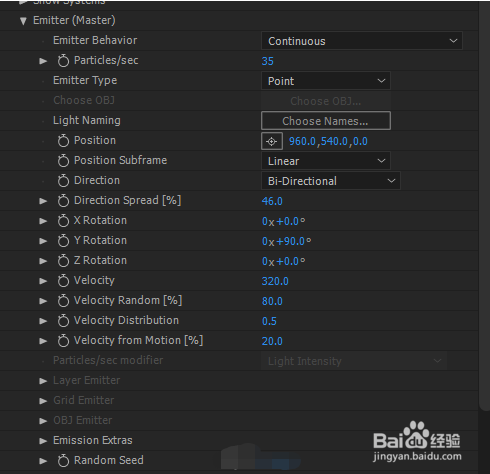
Task: Toggle the Position stopwatch
Action: tap(63, 141)
